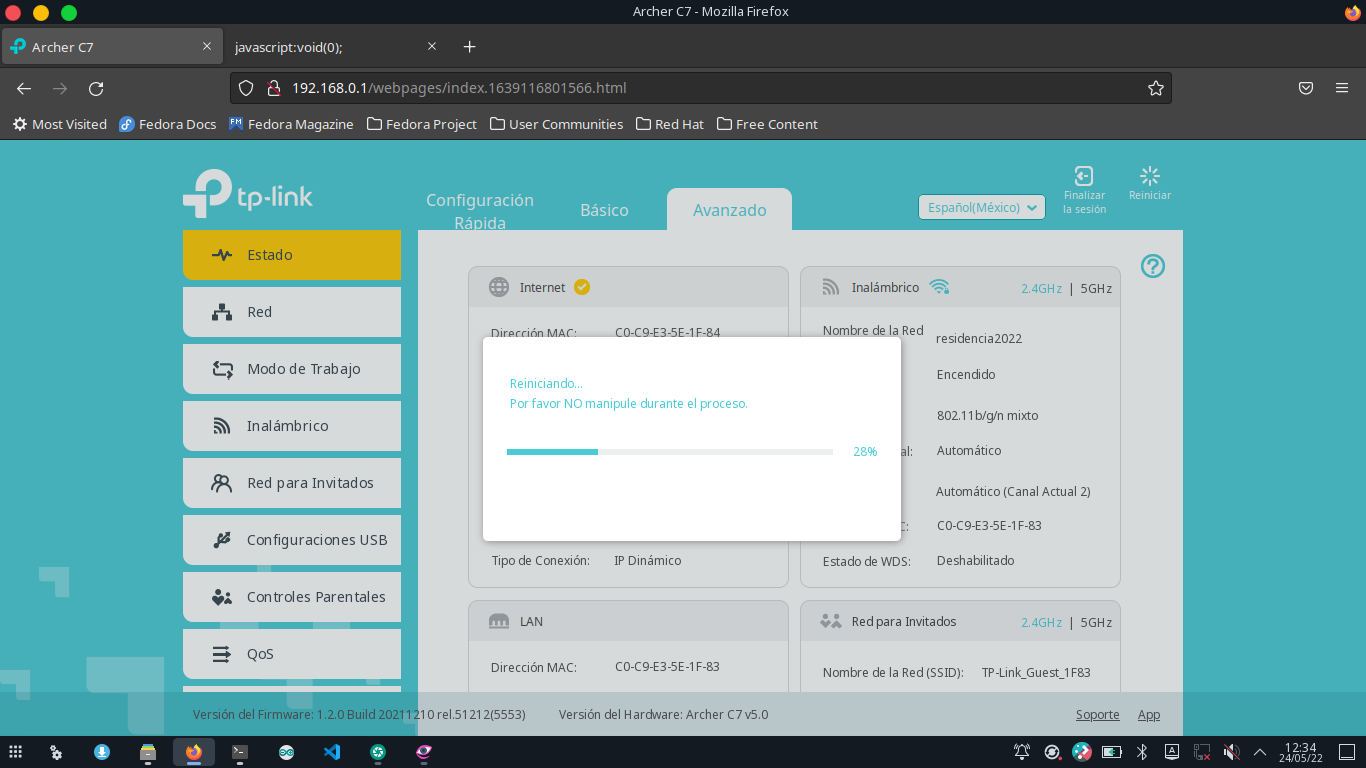Open the Español(México) language dropdown
The width and height of the screenshot is (1366, 768).
(982, 207)
